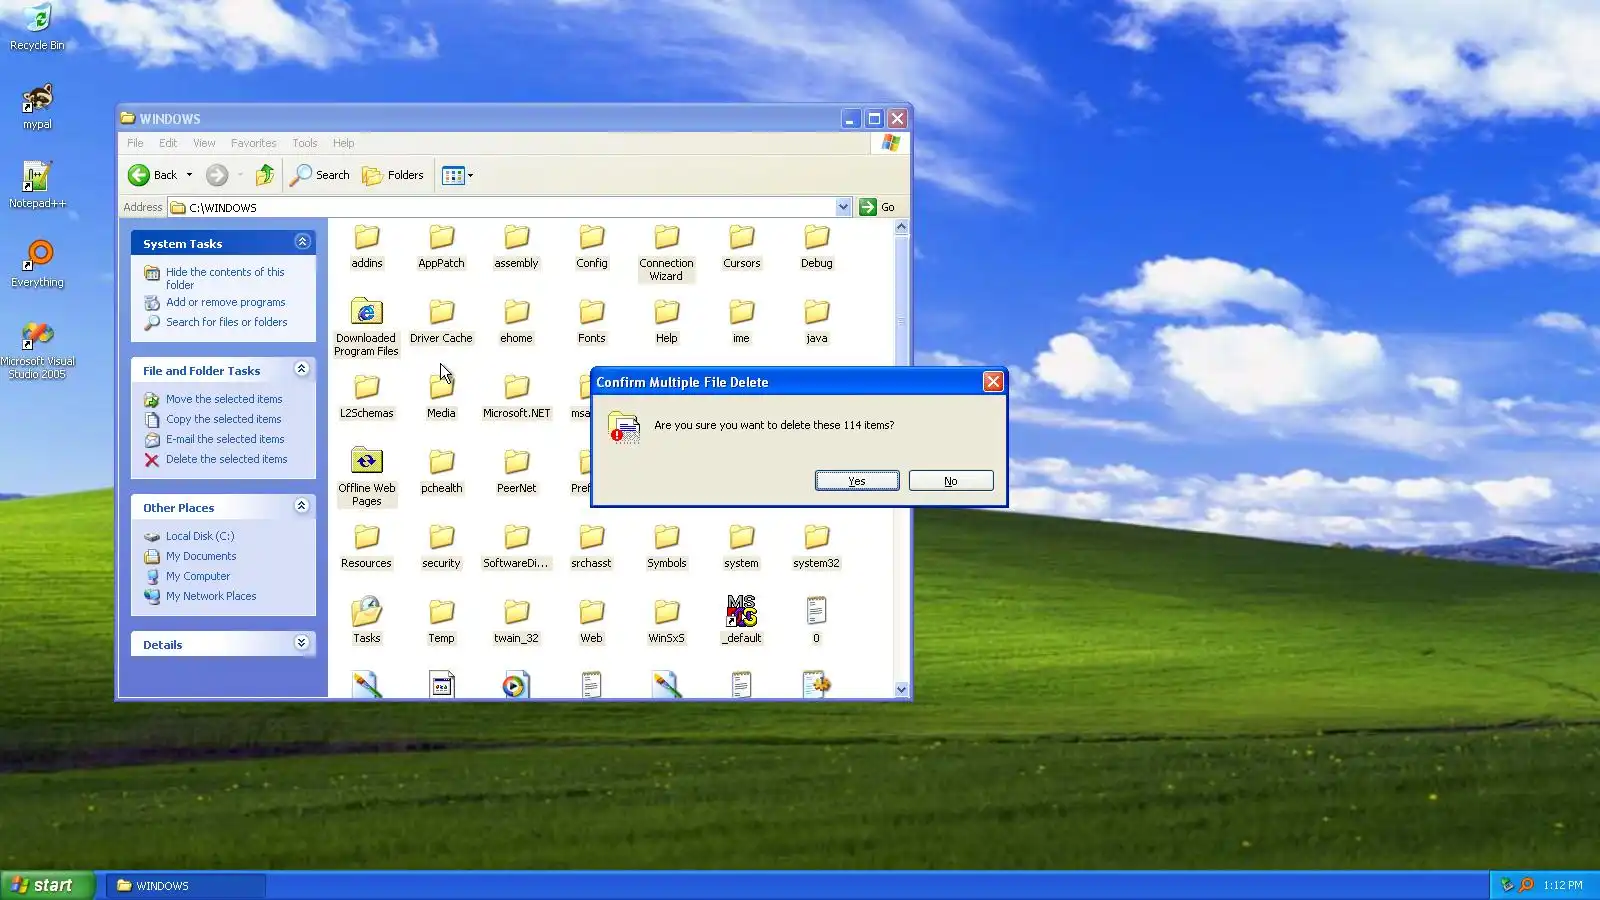Select the Downloaded Program Files folder
Screen dimensions: 1600x900
(x=366, y=328)
